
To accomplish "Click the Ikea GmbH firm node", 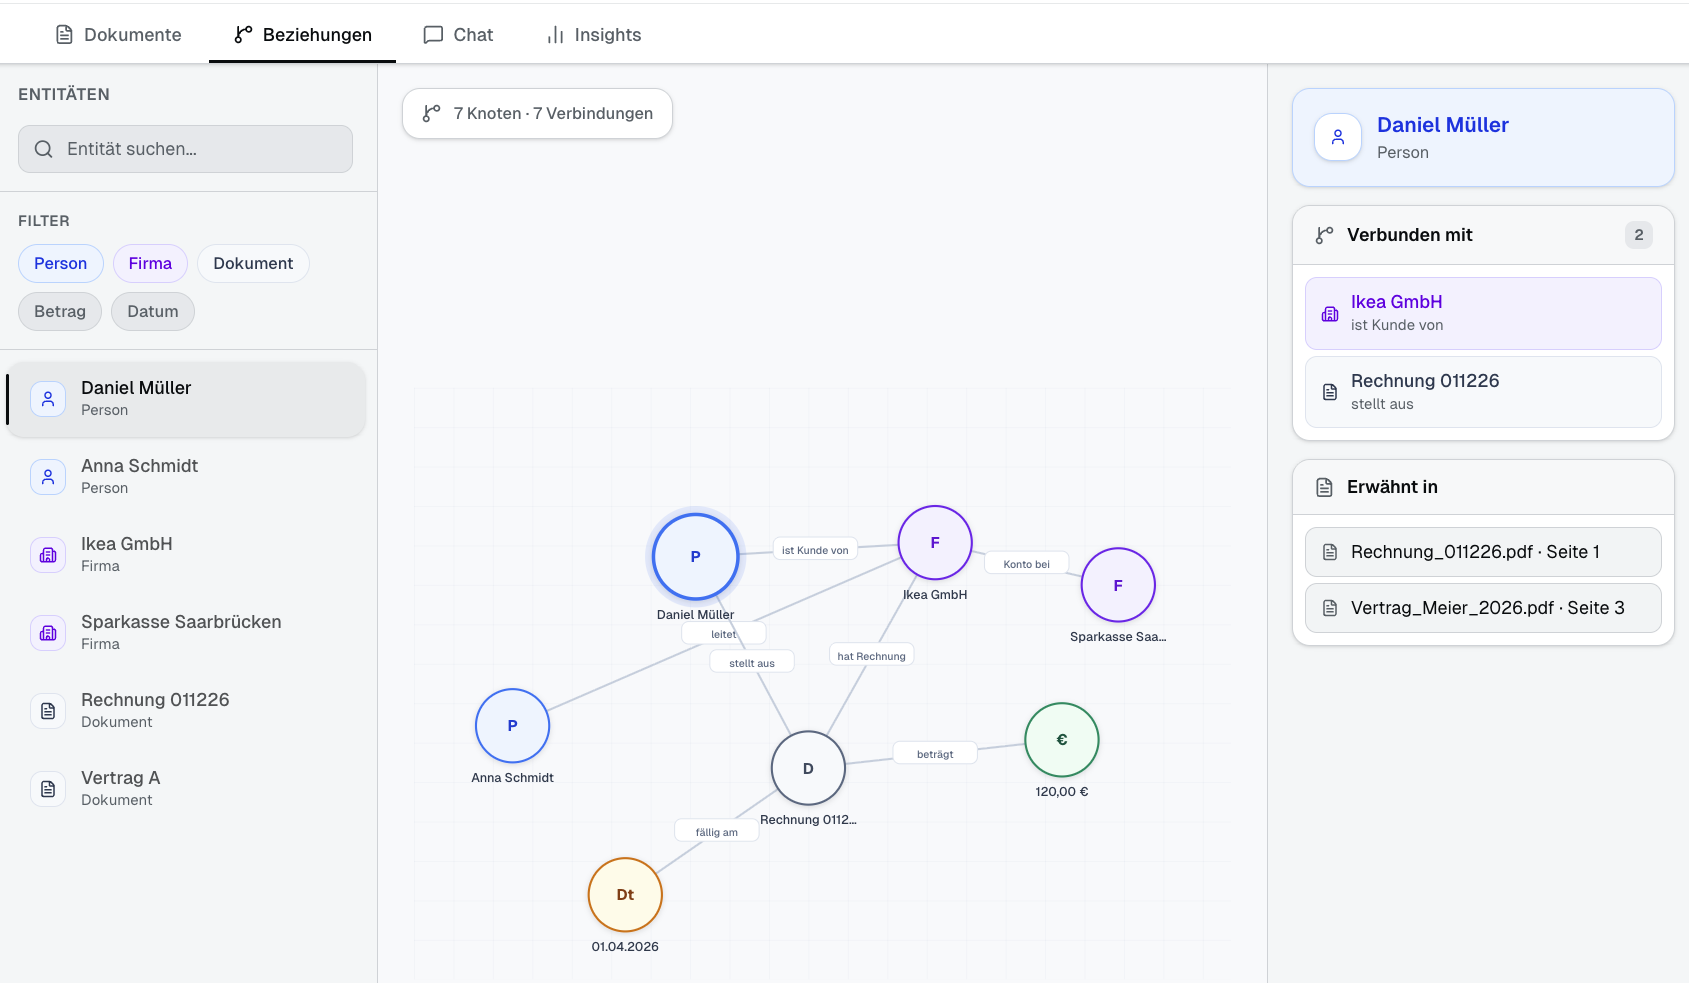I will click(x=934, y=543).
